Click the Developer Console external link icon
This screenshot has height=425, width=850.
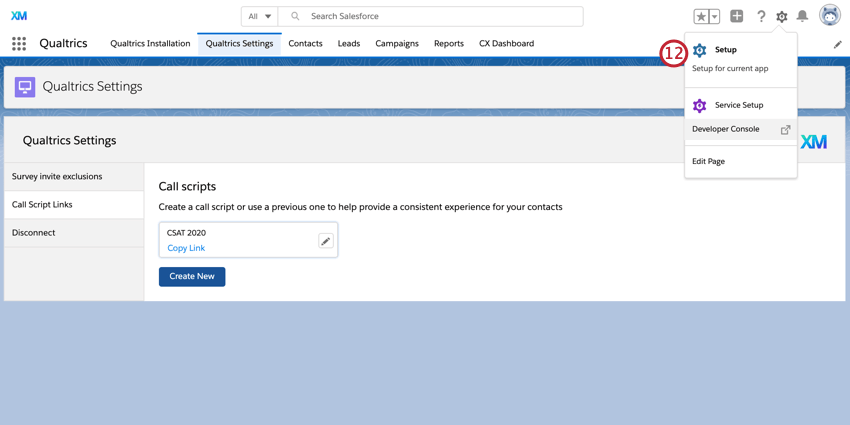(785, 130)
